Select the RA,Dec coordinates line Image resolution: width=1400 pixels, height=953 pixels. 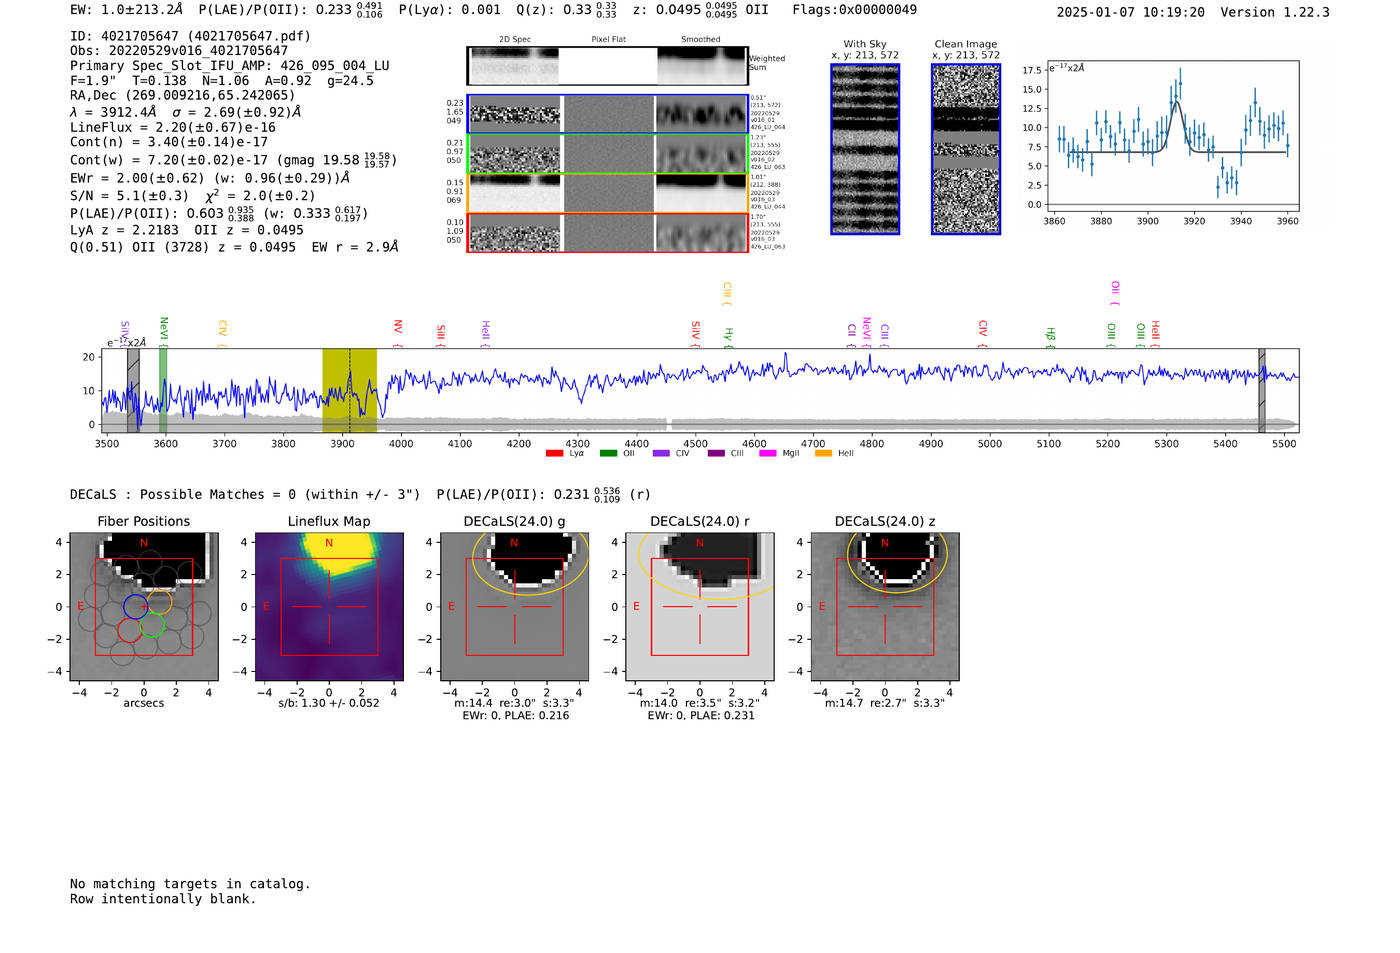pyautogui.click(x=182, y=96)
